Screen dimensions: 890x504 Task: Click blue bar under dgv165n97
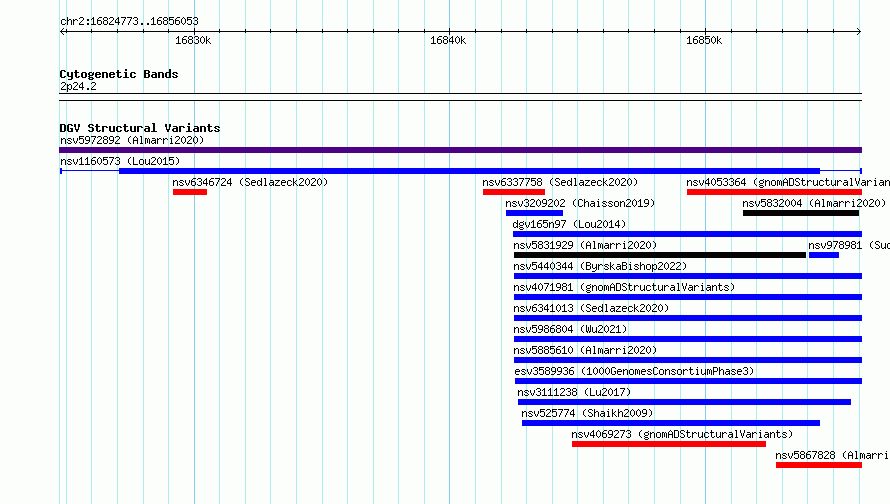(x=687, y=234)
